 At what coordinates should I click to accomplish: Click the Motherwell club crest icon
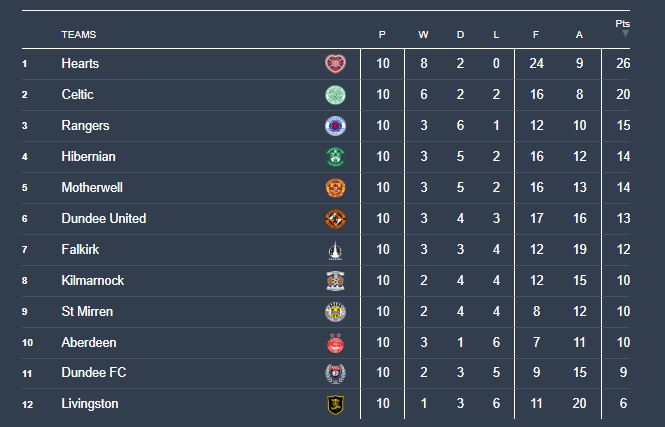(335, 188)
